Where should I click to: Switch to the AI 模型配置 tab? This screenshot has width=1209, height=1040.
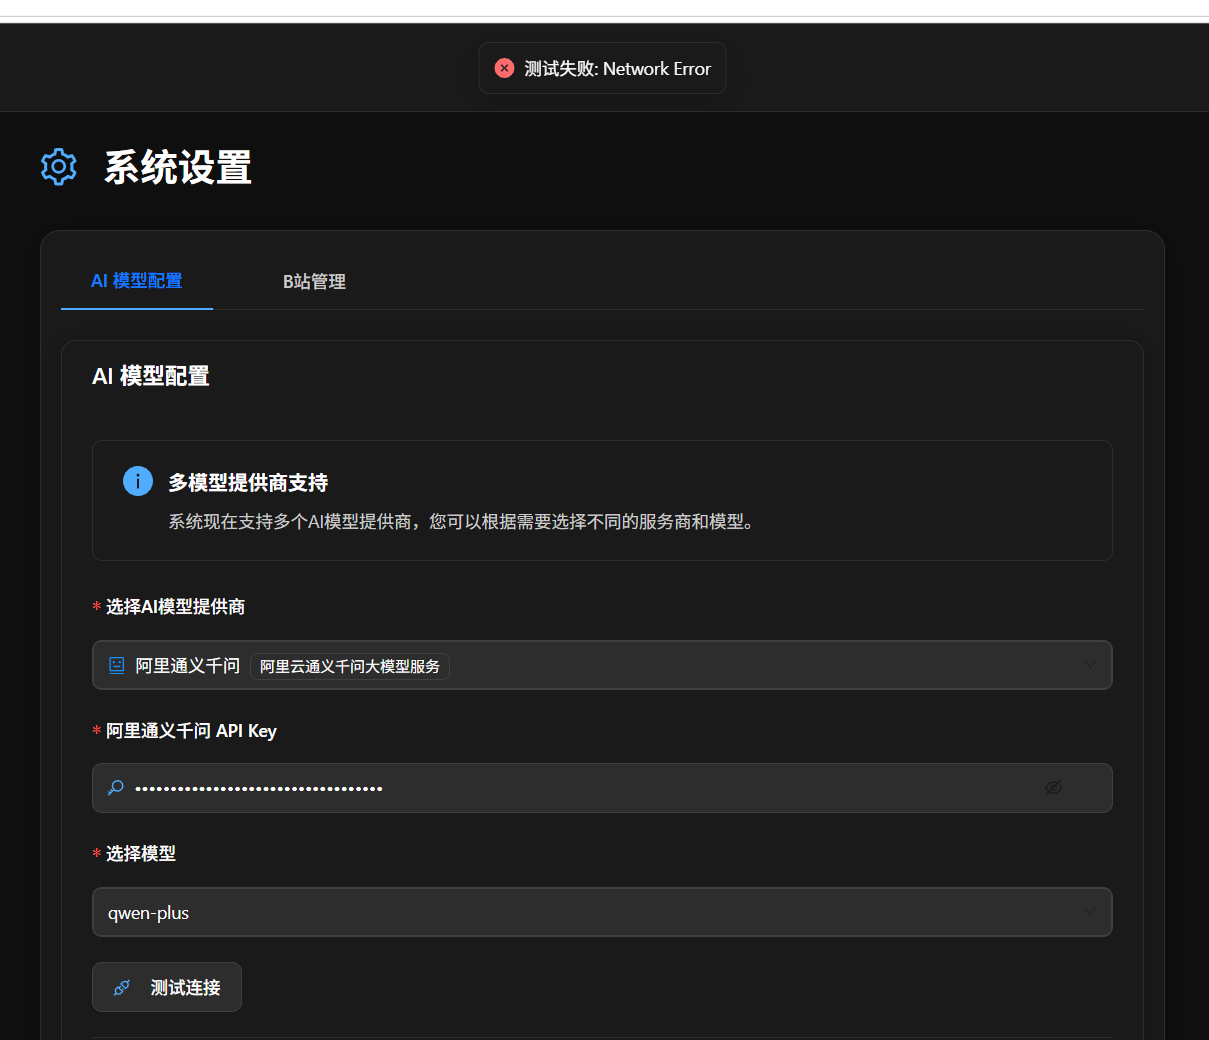(137, 281)
